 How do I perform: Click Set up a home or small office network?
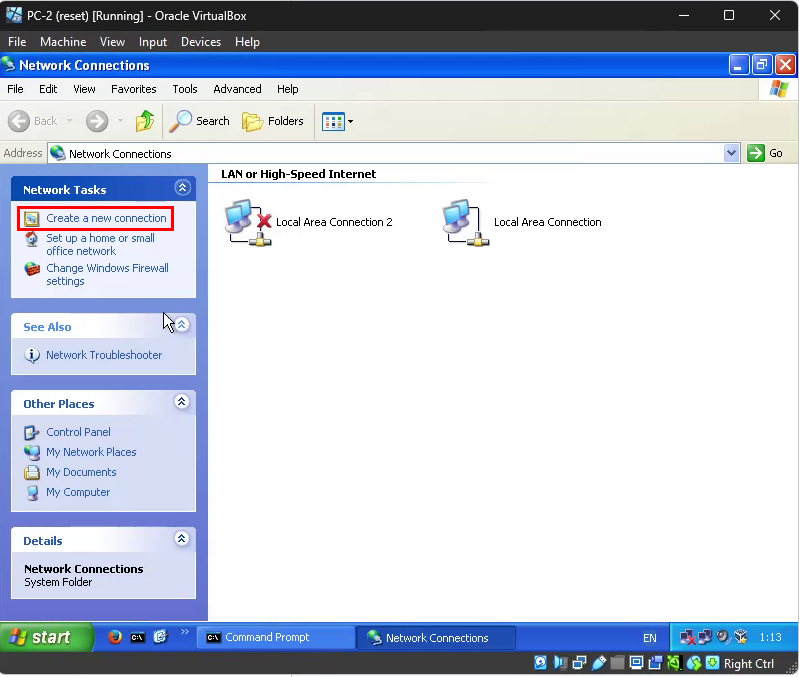pyautogui.click(x=100, y=245)
